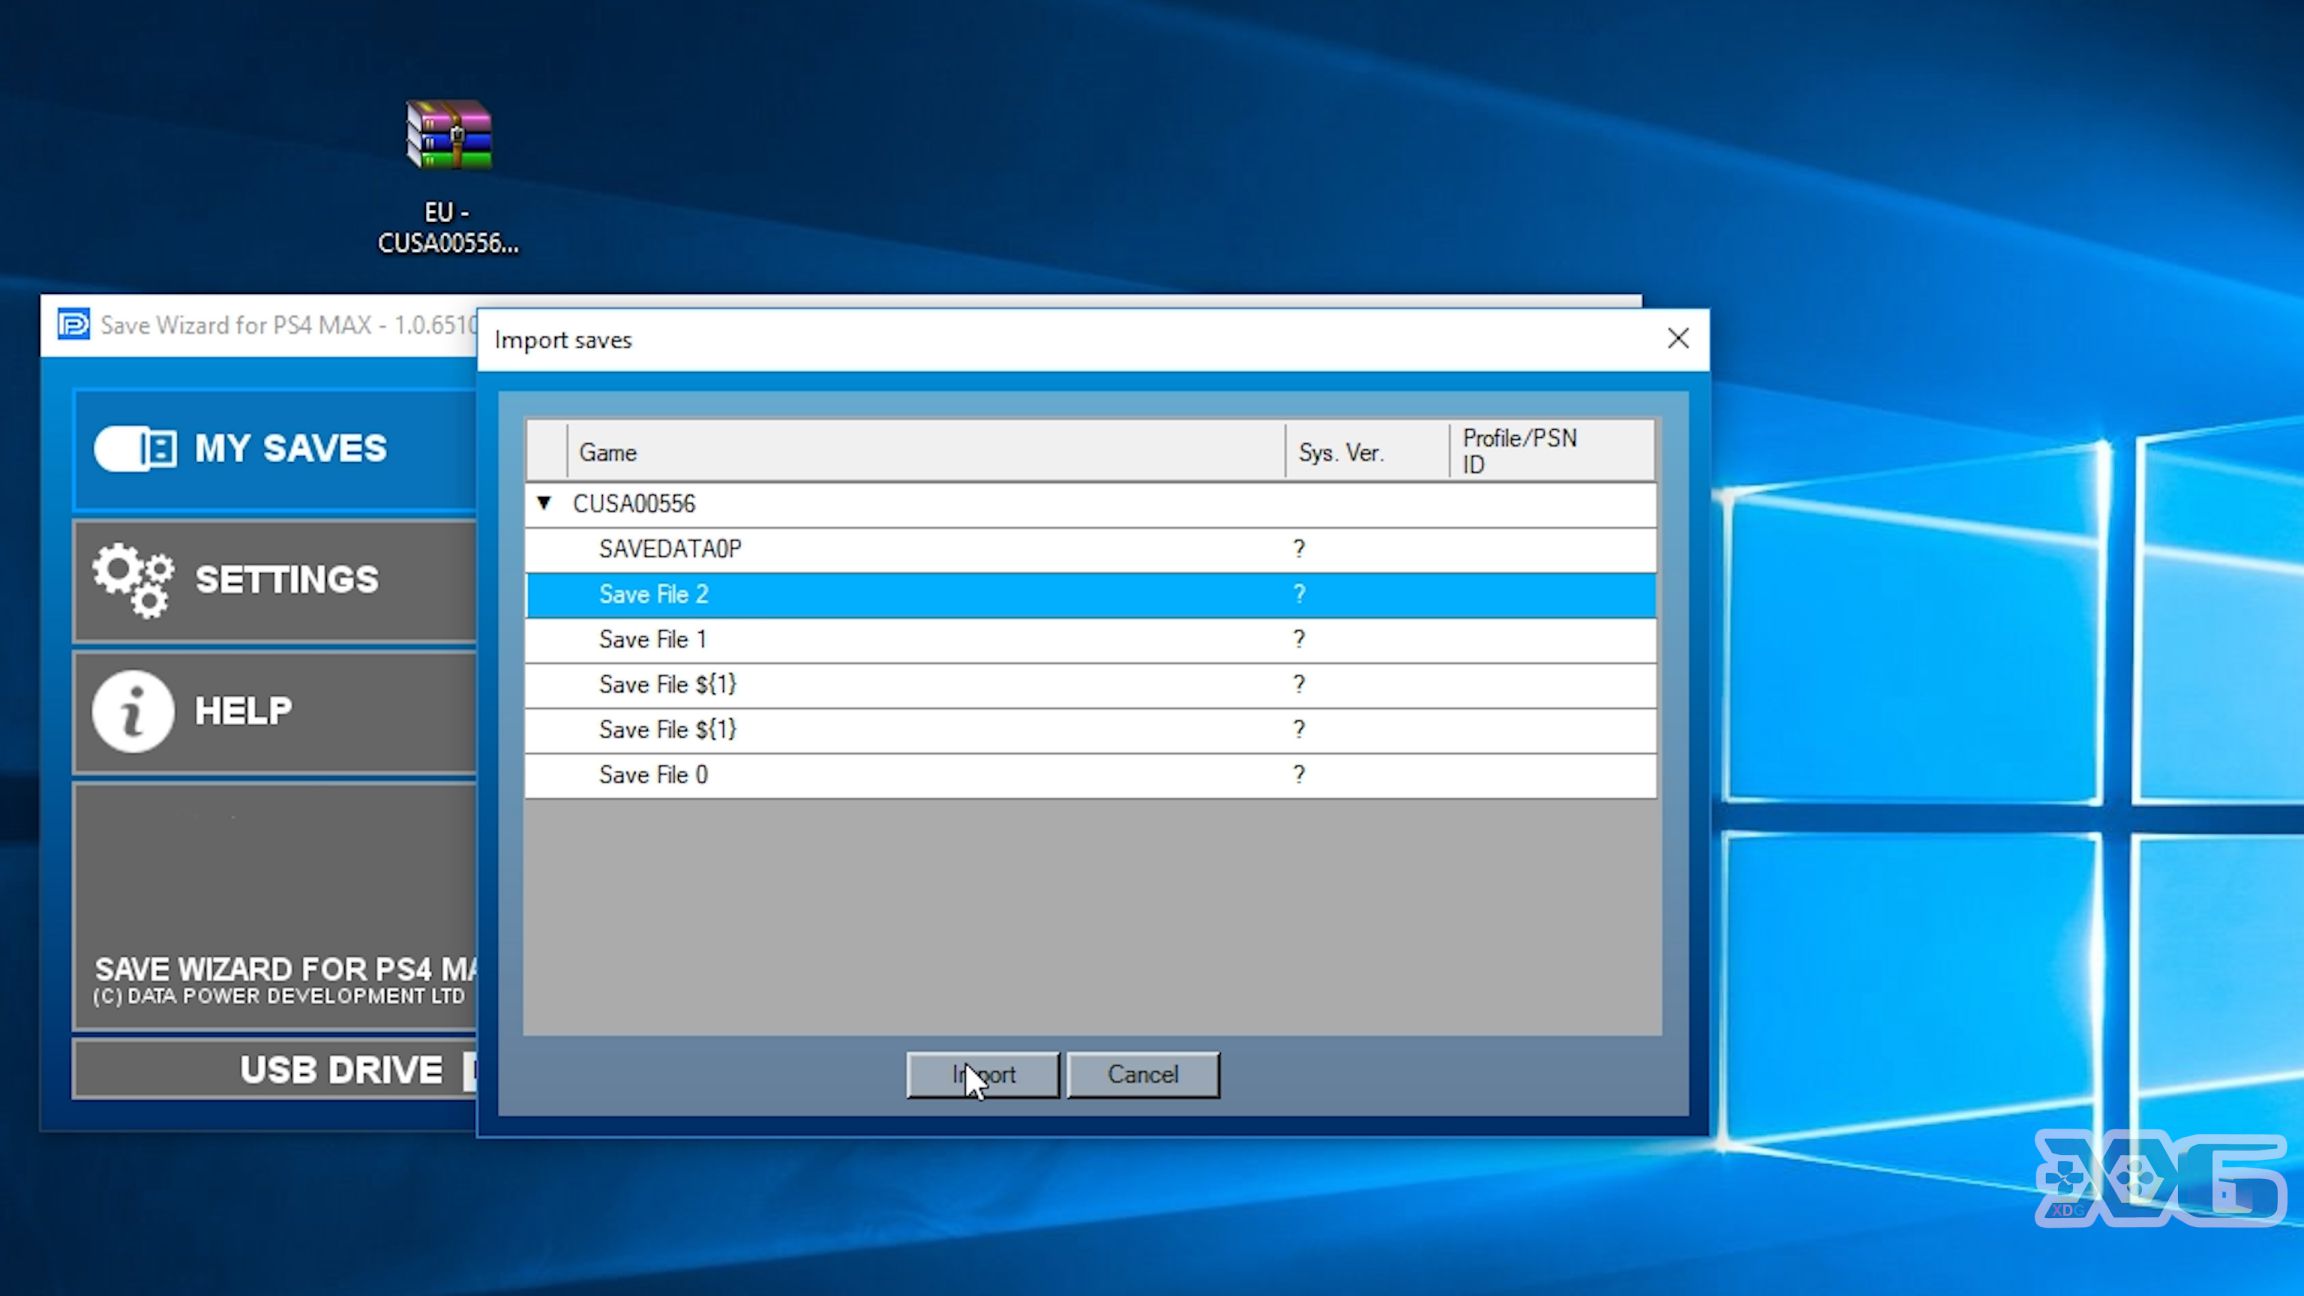Click the Import button
The height and width of the screenshot is (1296, 2304).
983,1075
